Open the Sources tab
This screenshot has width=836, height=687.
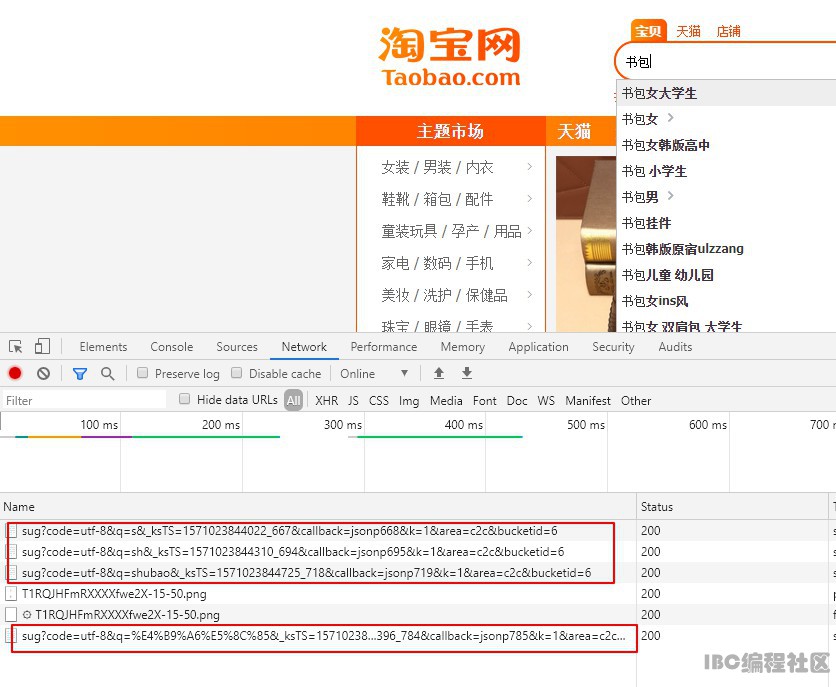(237, 347)
